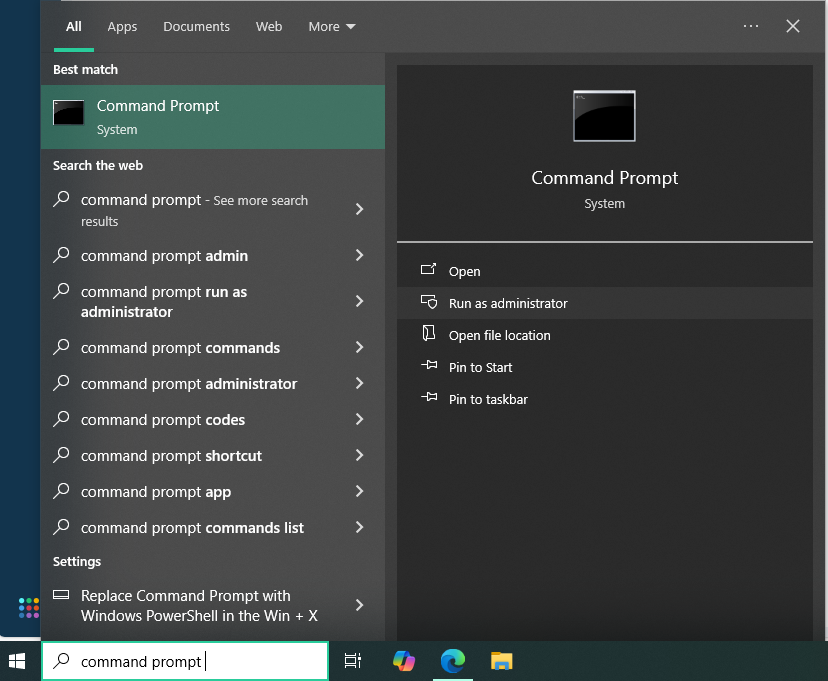
Task: Click search icon beside 'command prompt codes'
Action: tap(61, 419)
